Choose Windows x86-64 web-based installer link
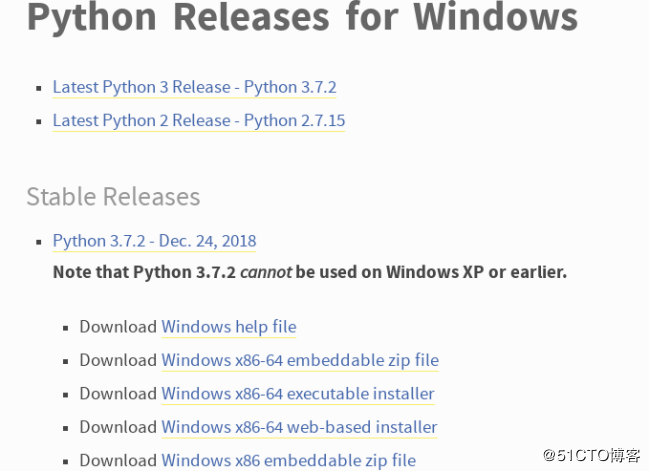The width and height of the screenshot is (650, 472). 299,427
